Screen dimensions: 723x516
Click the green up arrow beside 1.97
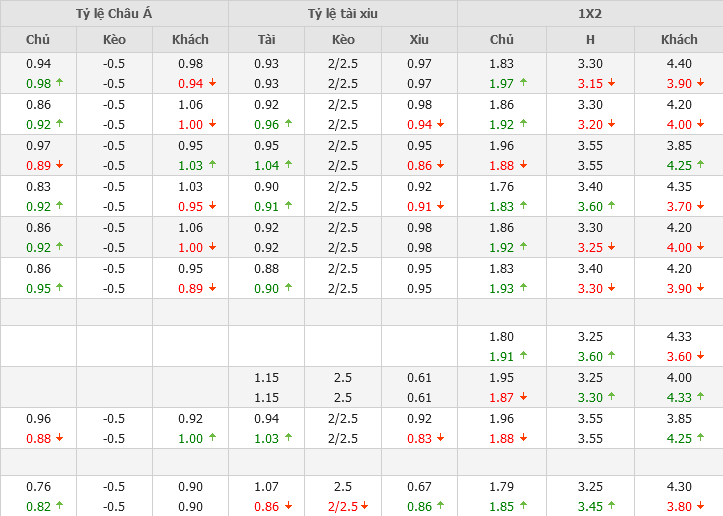point(522,83)
